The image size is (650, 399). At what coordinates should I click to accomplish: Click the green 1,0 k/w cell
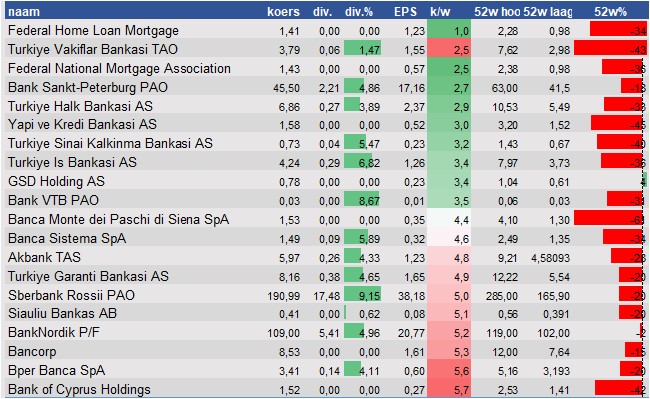click(449, 31)
